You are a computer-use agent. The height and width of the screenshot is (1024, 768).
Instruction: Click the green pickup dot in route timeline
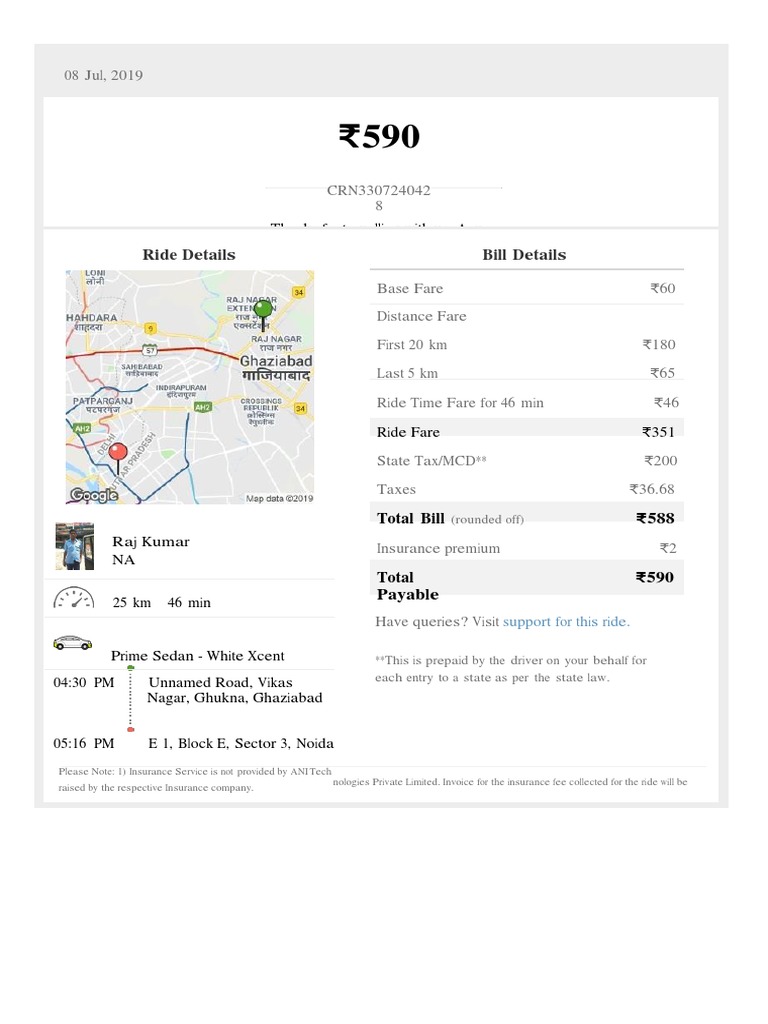tap(131, 681)
